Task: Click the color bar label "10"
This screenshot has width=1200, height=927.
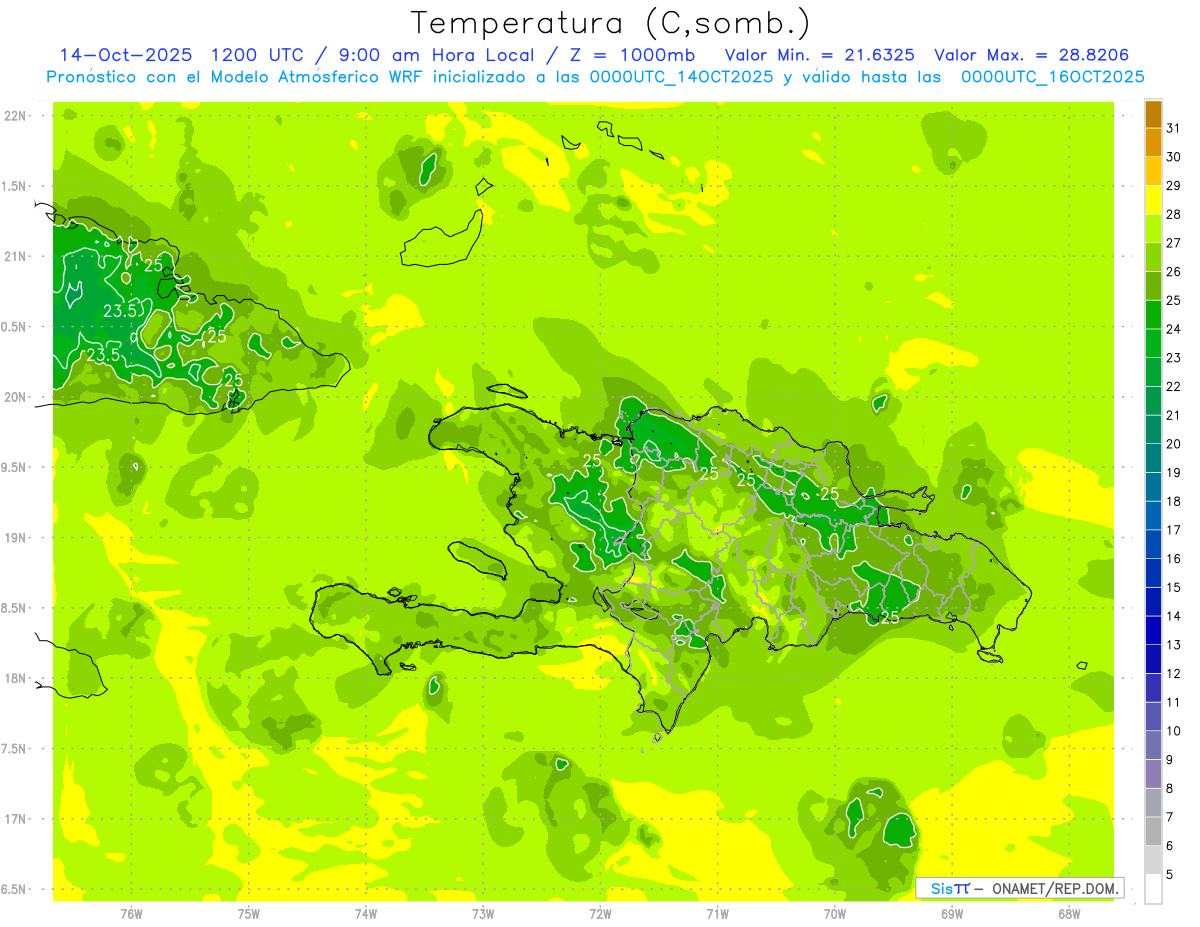Action: [1174, 731]
